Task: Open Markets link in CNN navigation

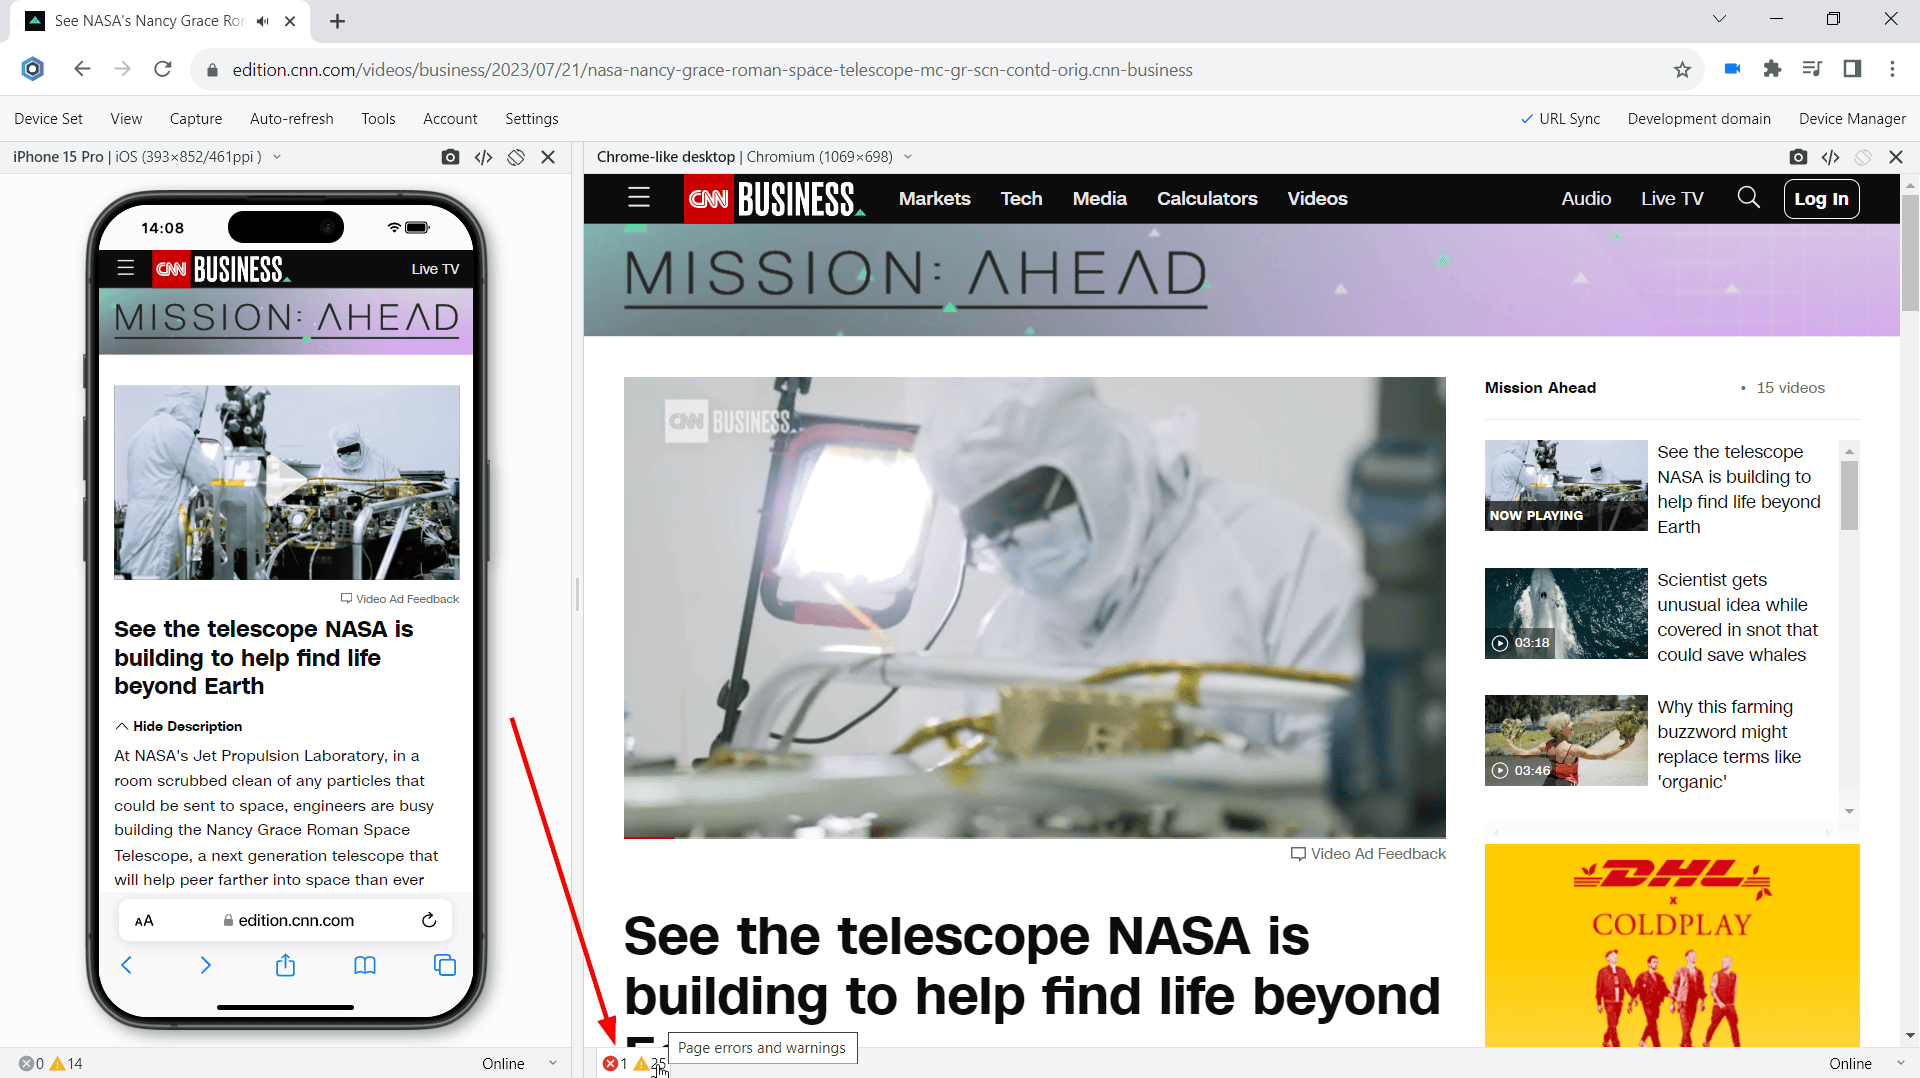Action: pyautogui.click(x=934, y=198)
